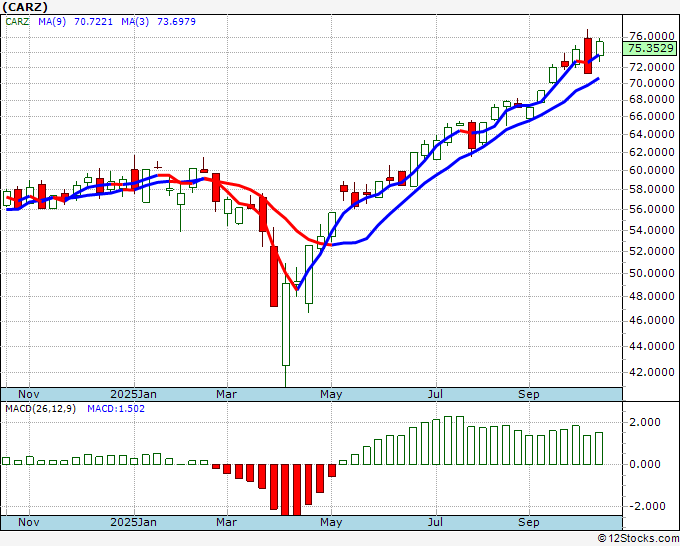The width and height of the screenshot is (680, 546).
Task: Click May on the price chart date axis
Action: (x=331, y=394)
